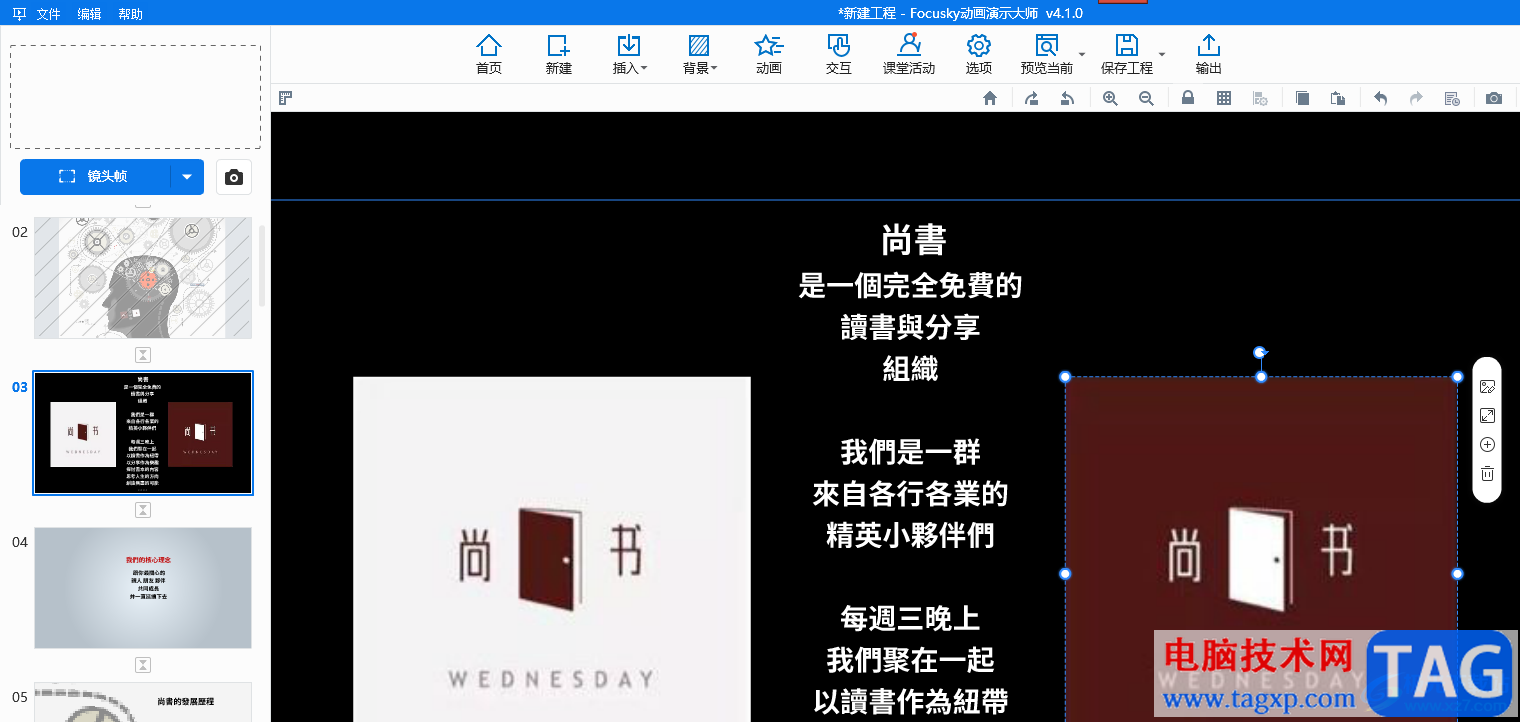The height and width of the screenshot is (722, 1520).
Task: Click the camera snapshot button beside 镜头帧
Action: (x=234, y=177)
